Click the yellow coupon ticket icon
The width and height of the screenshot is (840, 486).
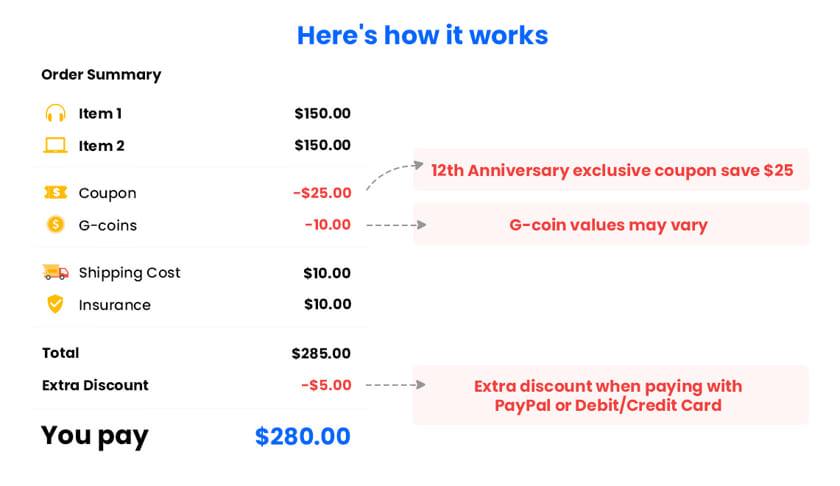(x=55, y=192)
